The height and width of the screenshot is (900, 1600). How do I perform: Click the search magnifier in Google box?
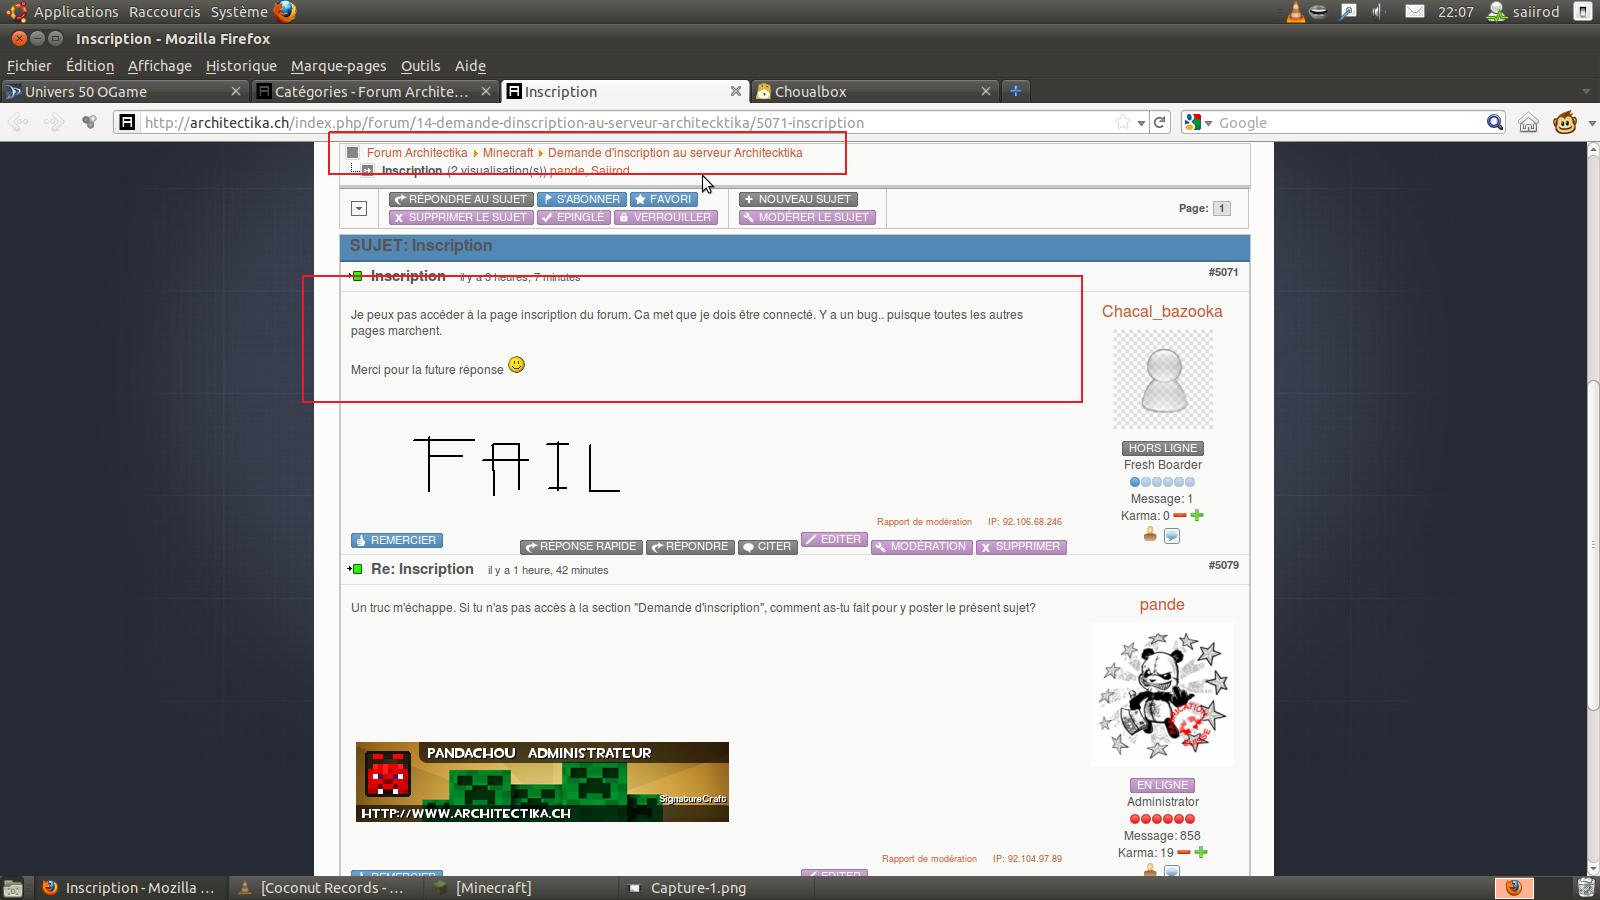pyautogui.click(x=1494, y=122)
